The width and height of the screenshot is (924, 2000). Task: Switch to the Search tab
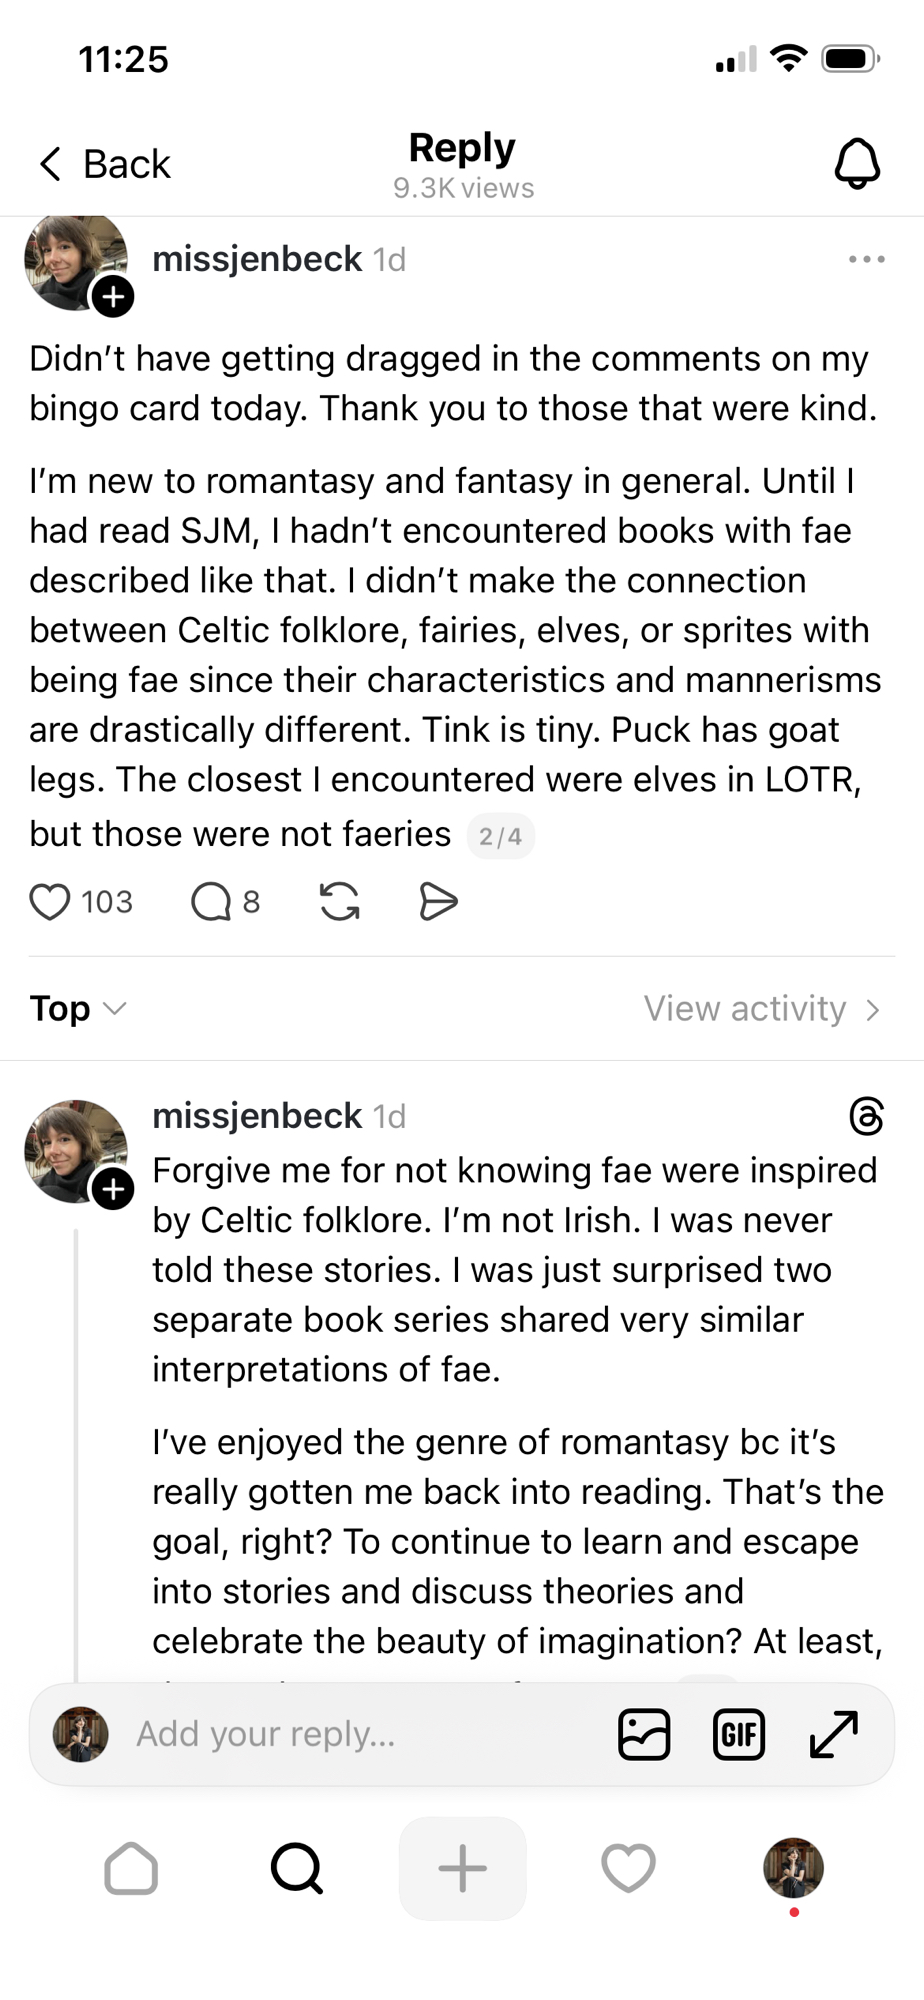pyautogui.click(x=297, y=1868)
